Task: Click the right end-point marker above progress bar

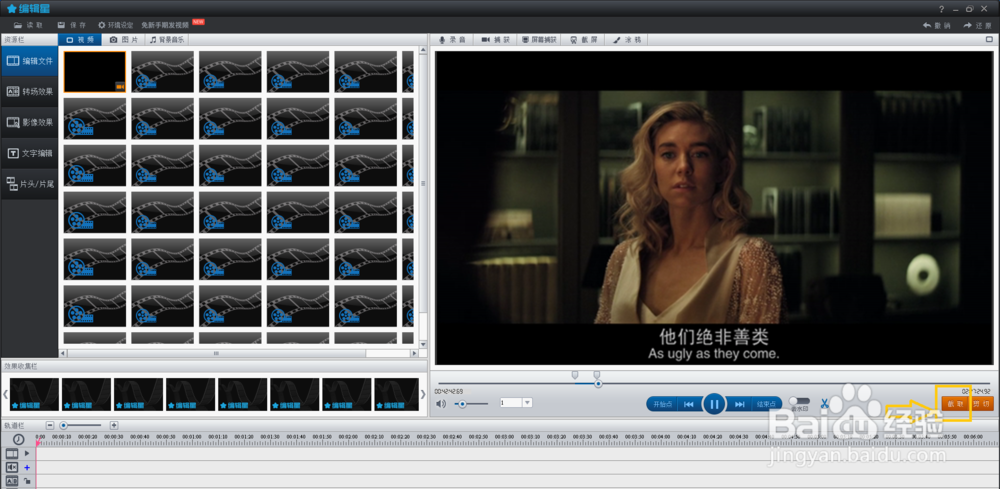Action: 596,376
